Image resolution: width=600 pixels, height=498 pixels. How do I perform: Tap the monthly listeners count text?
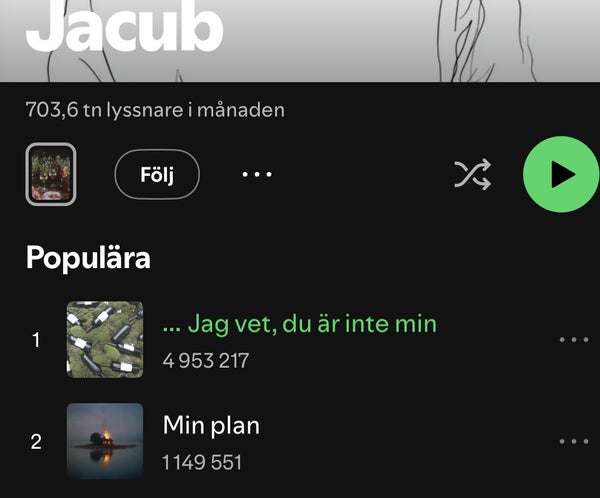[155, 110]
